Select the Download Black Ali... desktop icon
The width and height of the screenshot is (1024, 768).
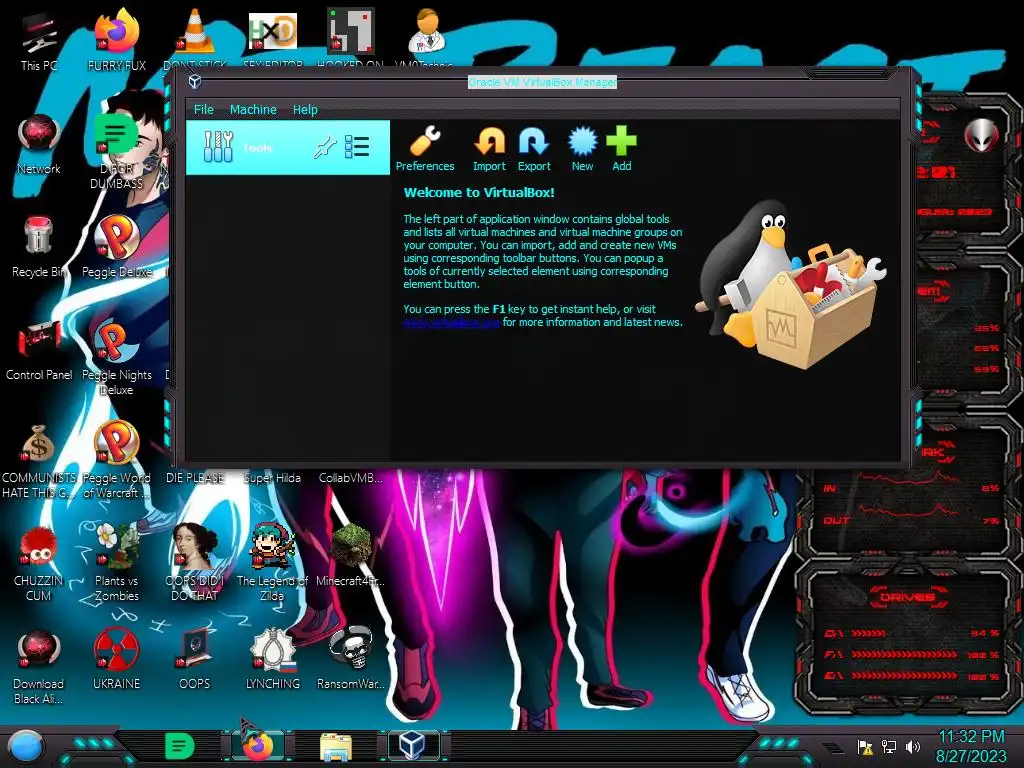coord(39,649)
